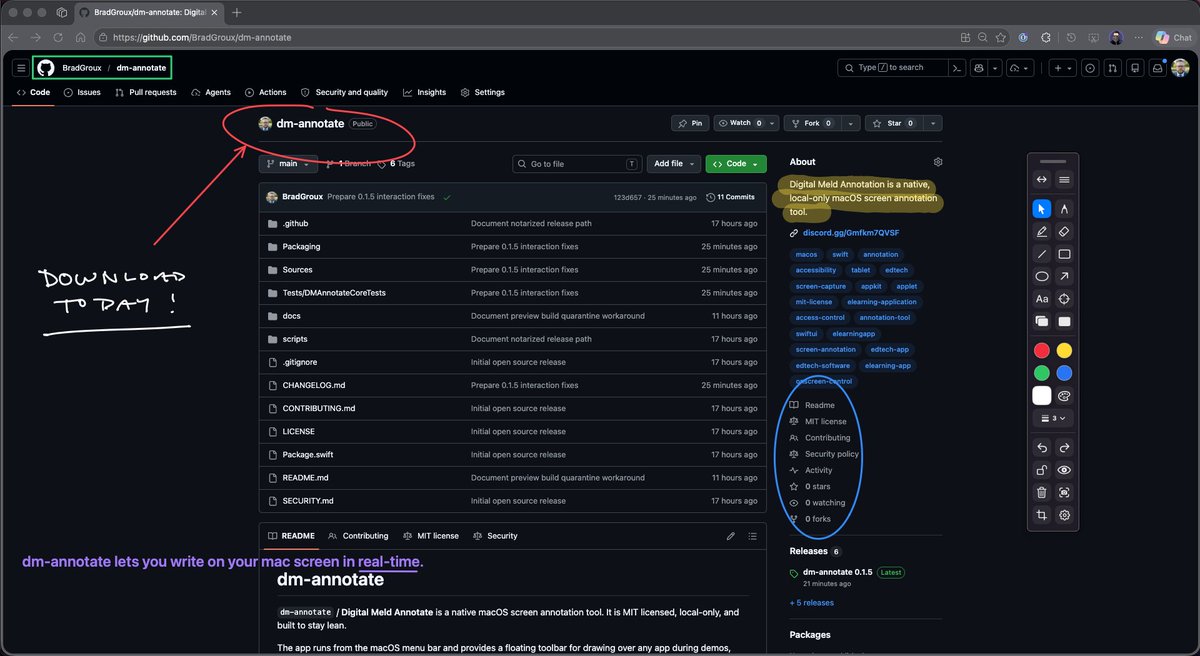Open README outline list icon
Viewport: 1200px width, 656px height.
(x=753, y=536)
